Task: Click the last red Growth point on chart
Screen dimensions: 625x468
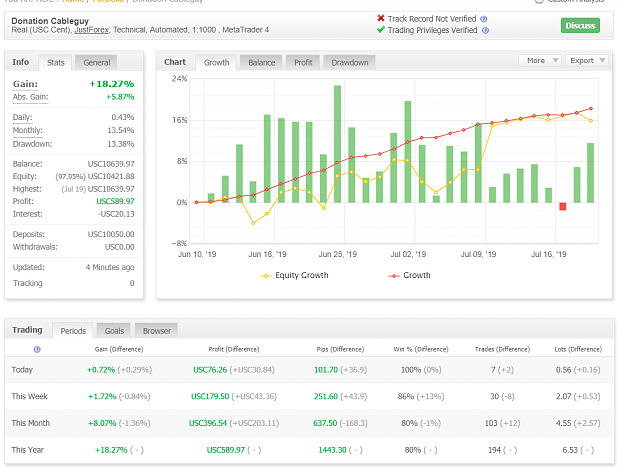Action: [591, 108]
